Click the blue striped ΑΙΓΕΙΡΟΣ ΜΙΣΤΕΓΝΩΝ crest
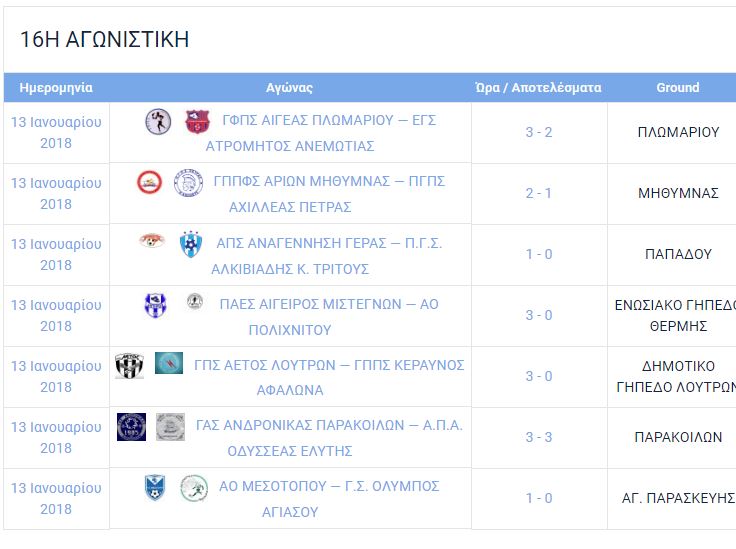 155,305
